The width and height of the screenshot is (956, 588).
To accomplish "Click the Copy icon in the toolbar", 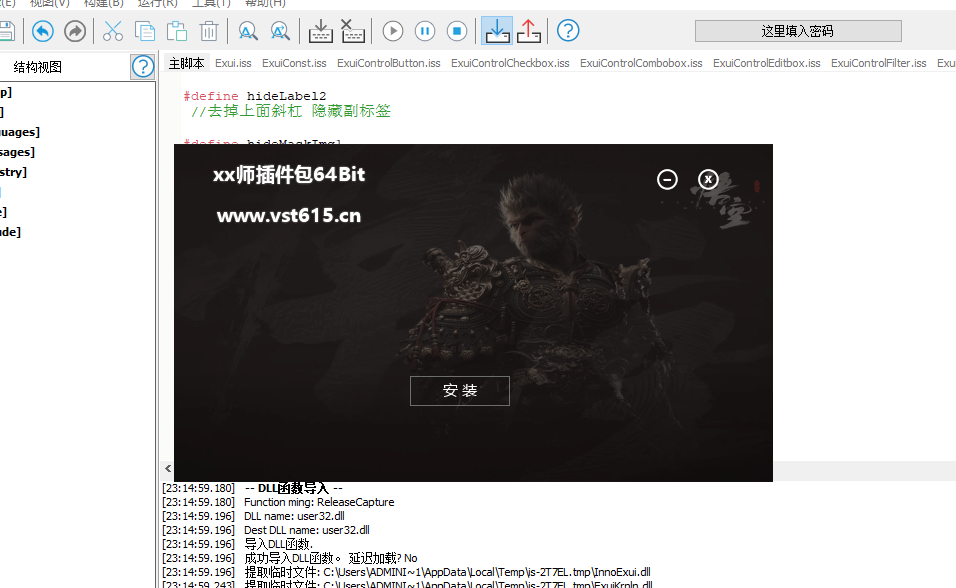I will pyautogui.click(x=145, y=31).
